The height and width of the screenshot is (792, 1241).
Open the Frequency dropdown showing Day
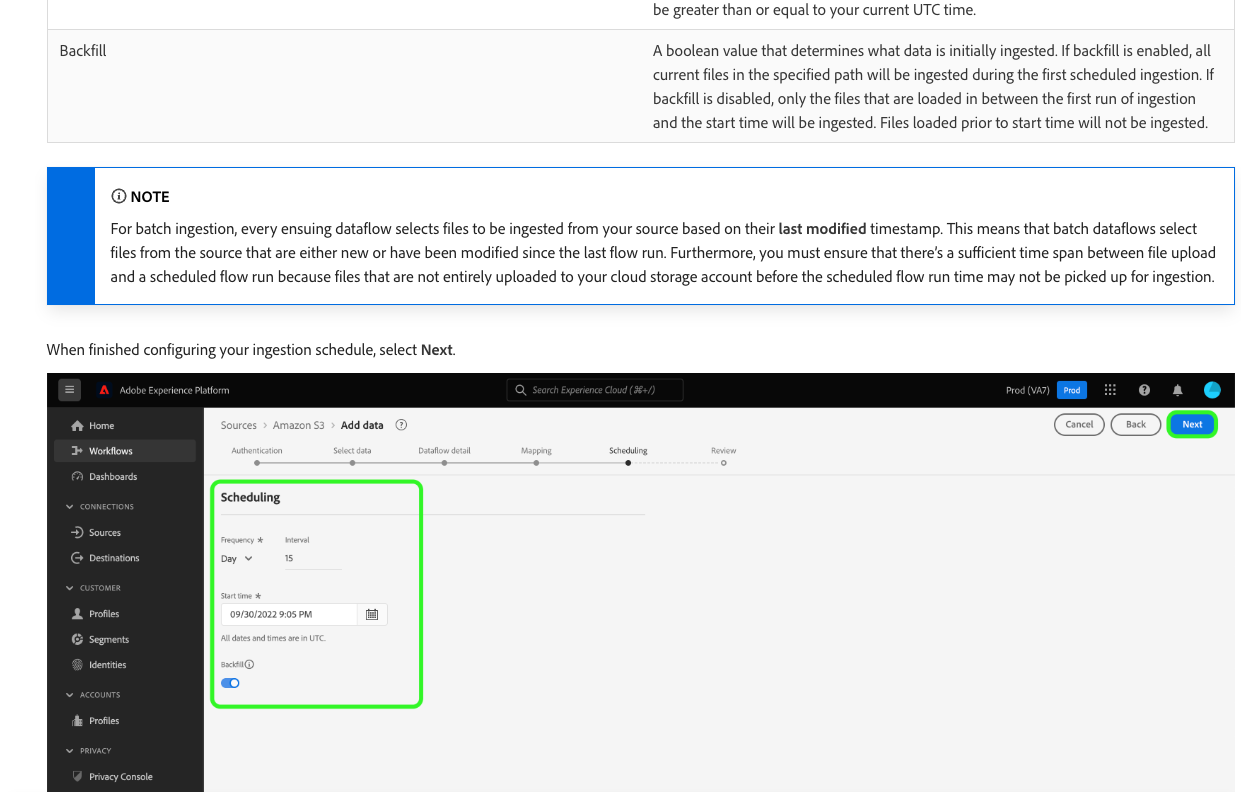pyautogui.click(x=237, y=558)
